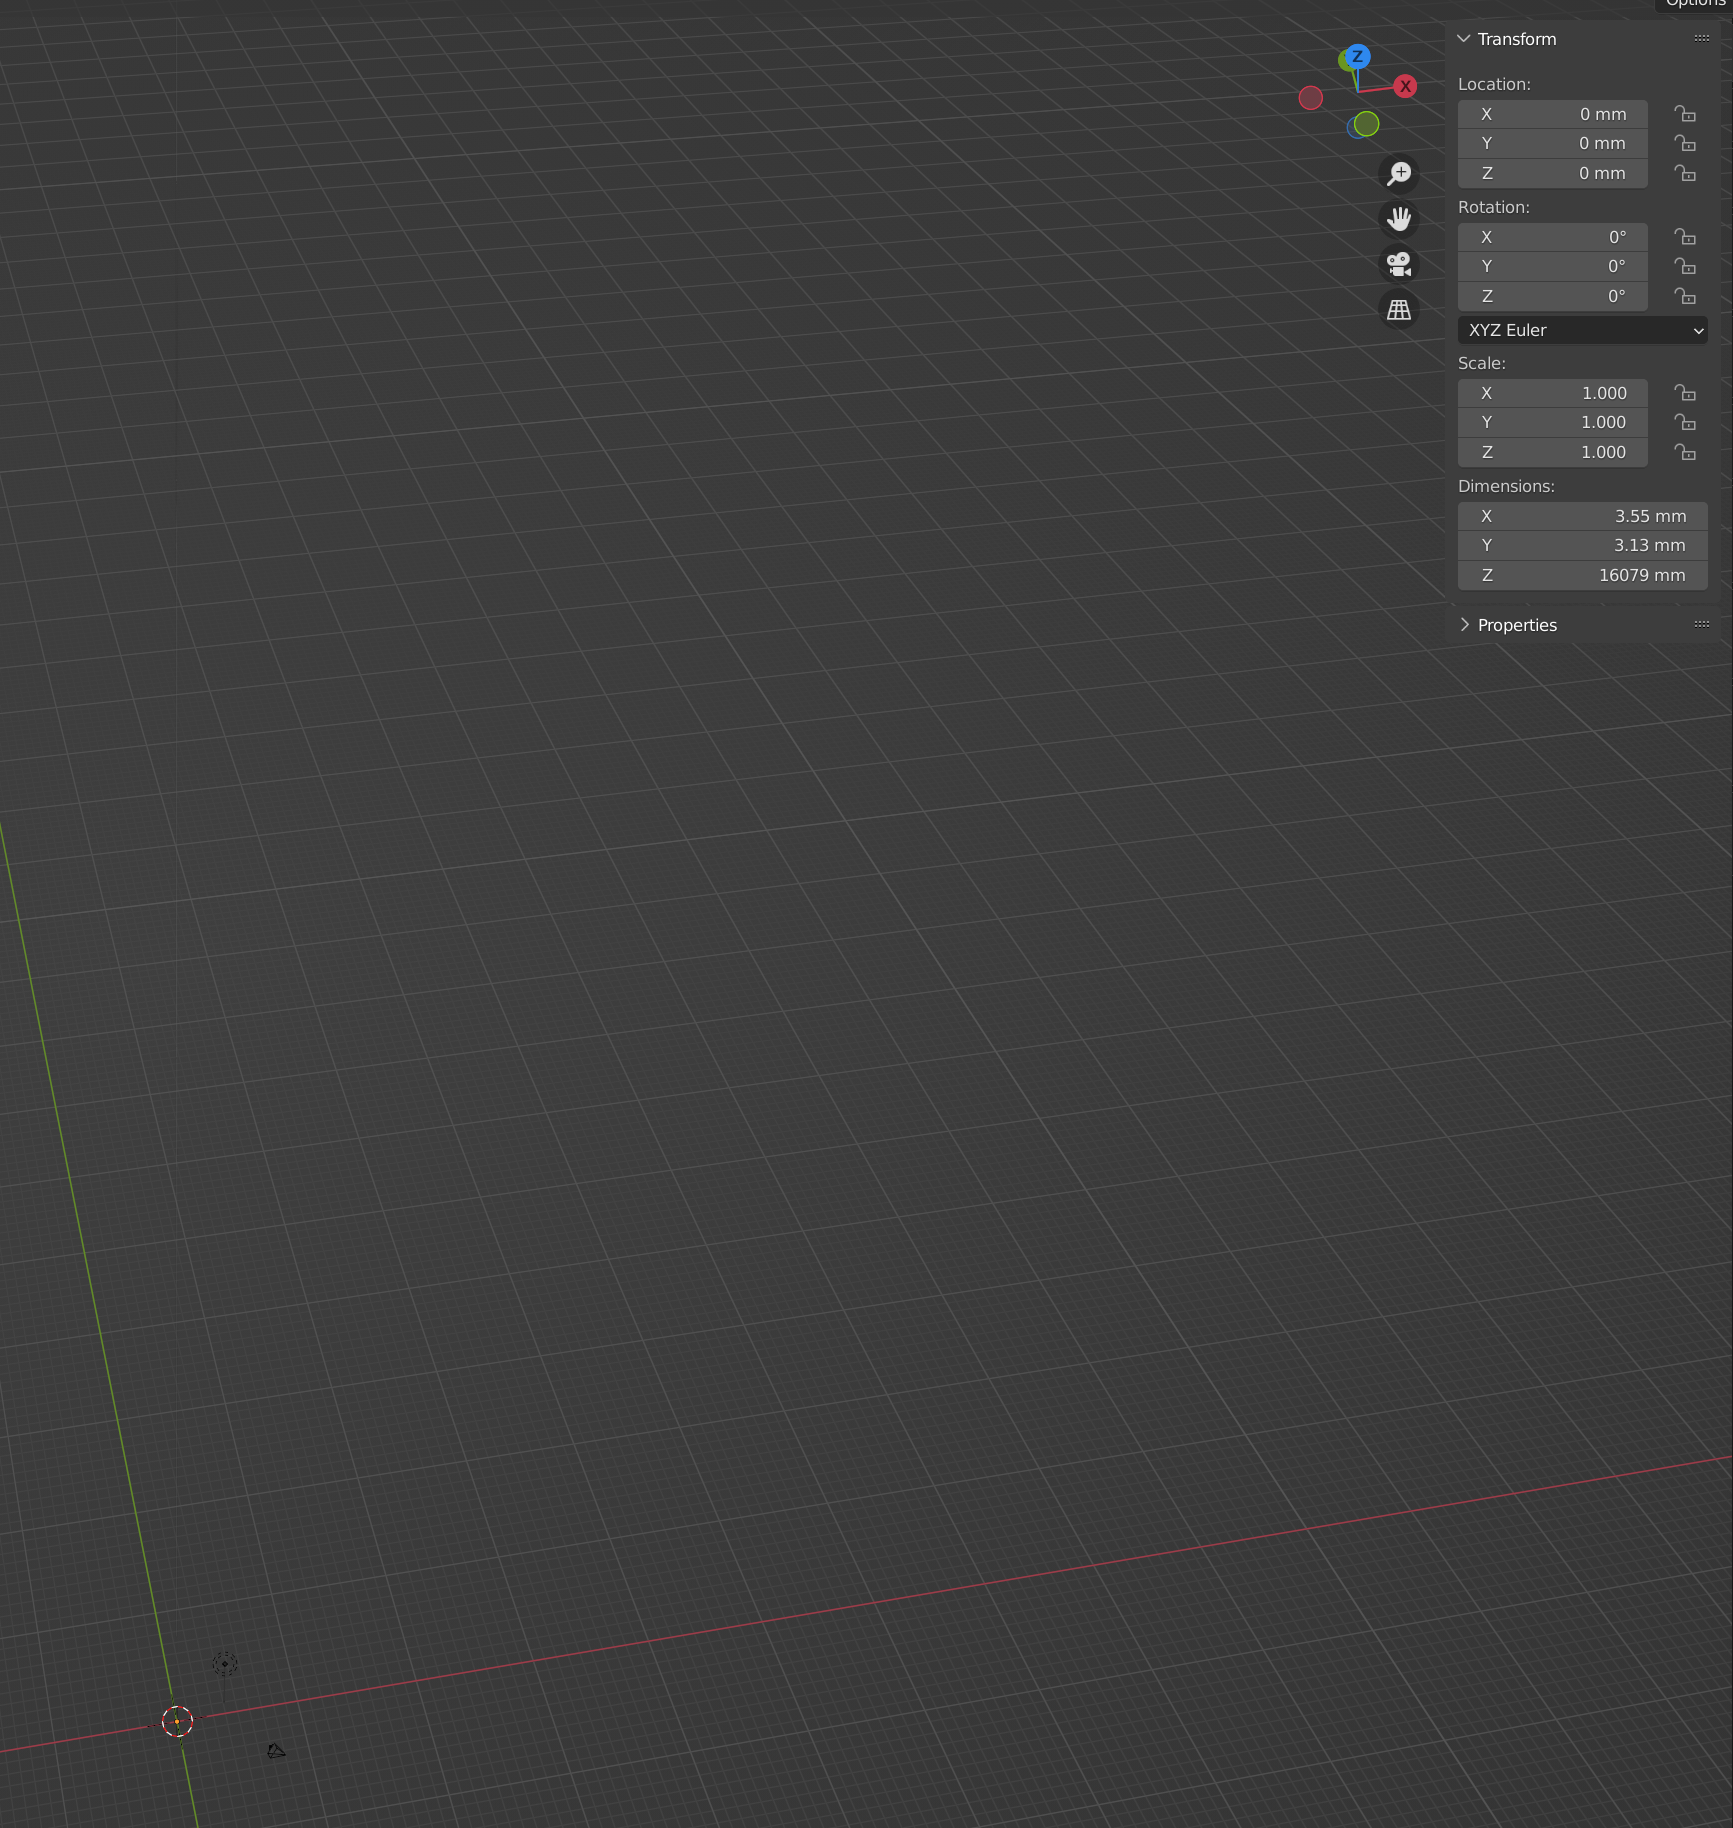Open the XYZ Euler rotation mode dropdown
This screenshot has height=1828, width=1733.
1583,330
